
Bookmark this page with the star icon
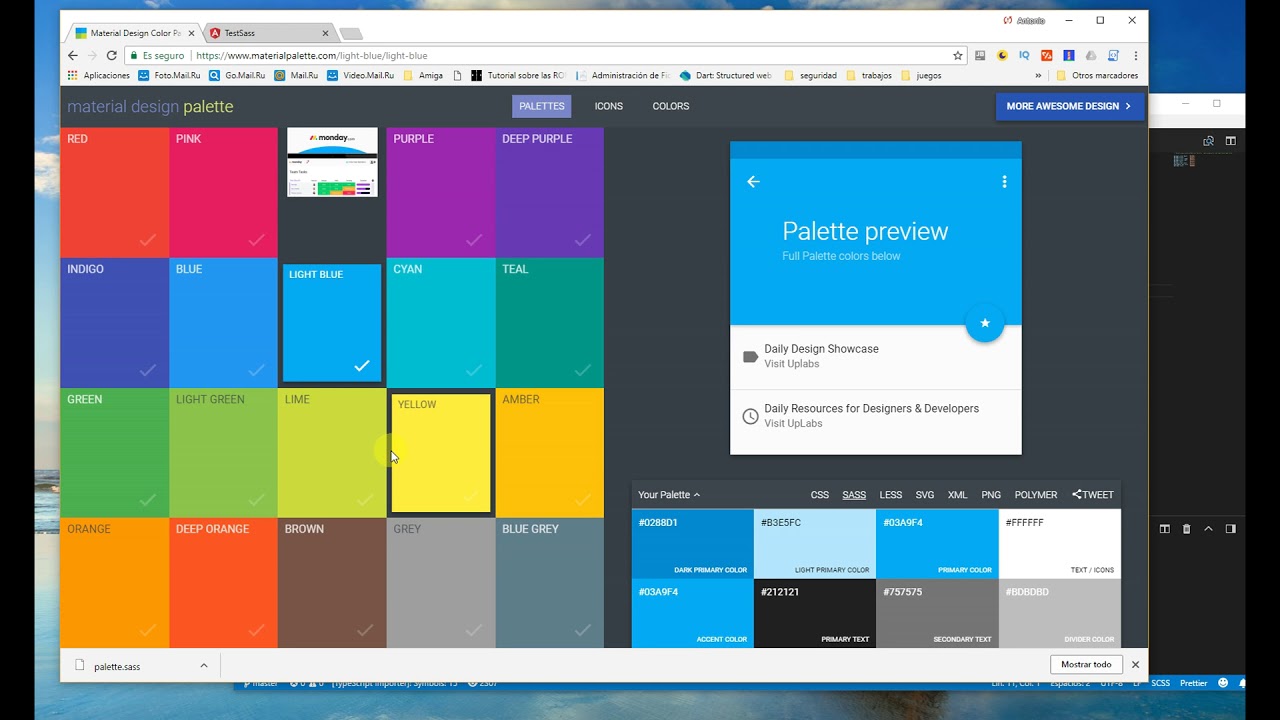[x=957, y=56]
